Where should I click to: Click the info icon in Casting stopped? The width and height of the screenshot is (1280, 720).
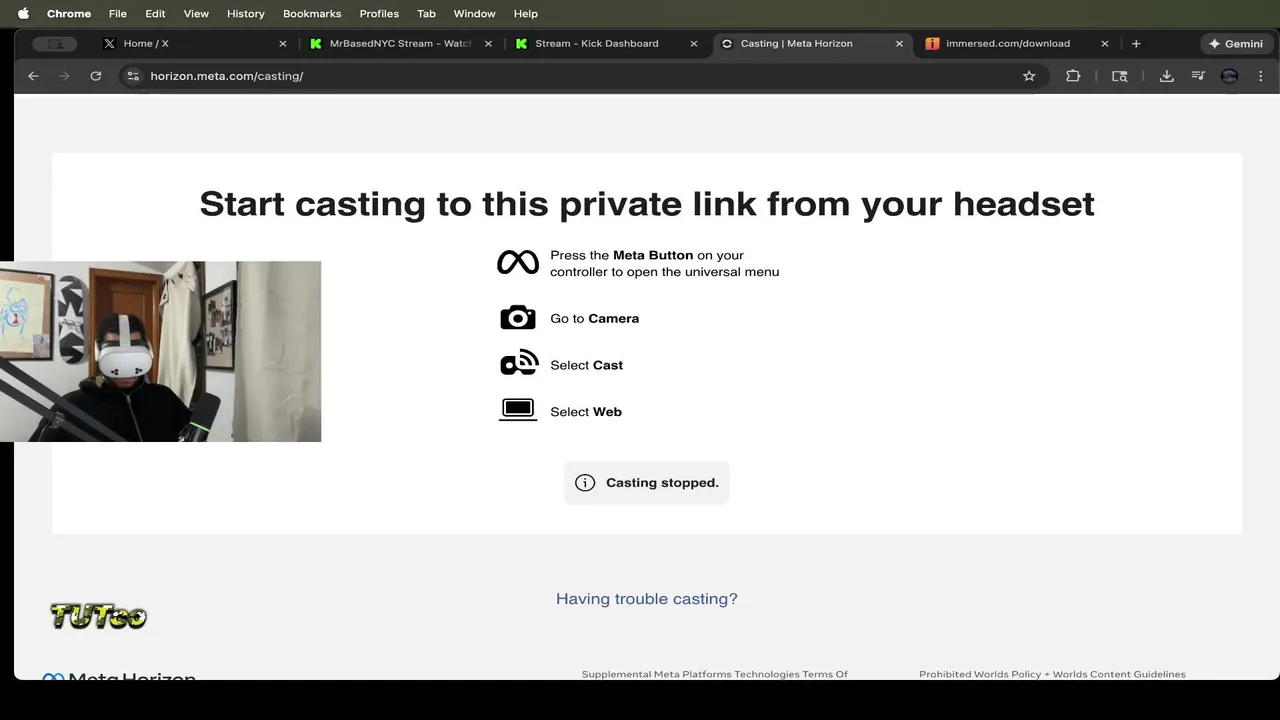(x=585, y=483)
